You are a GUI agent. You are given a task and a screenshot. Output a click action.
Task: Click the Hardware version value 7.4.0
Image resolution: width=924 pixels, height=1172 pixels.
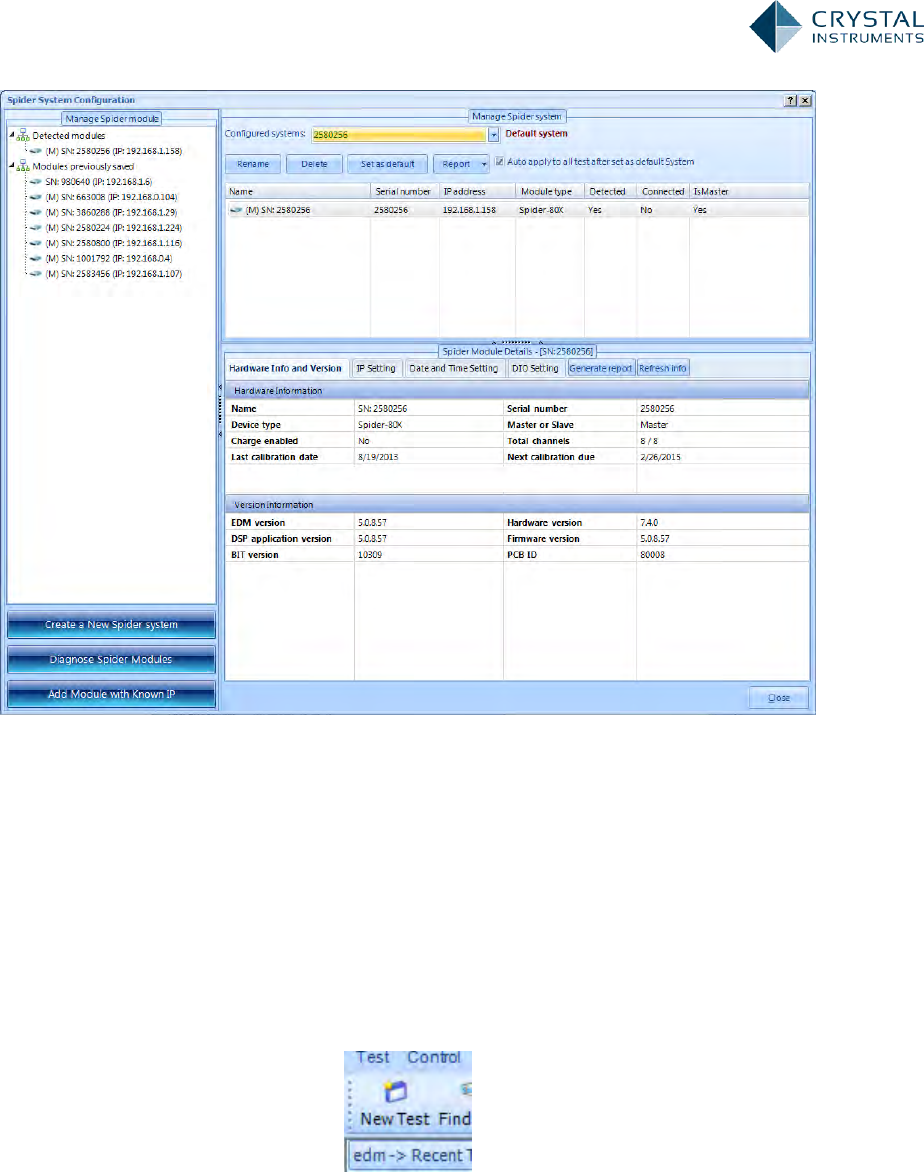[x=649, y=522]
